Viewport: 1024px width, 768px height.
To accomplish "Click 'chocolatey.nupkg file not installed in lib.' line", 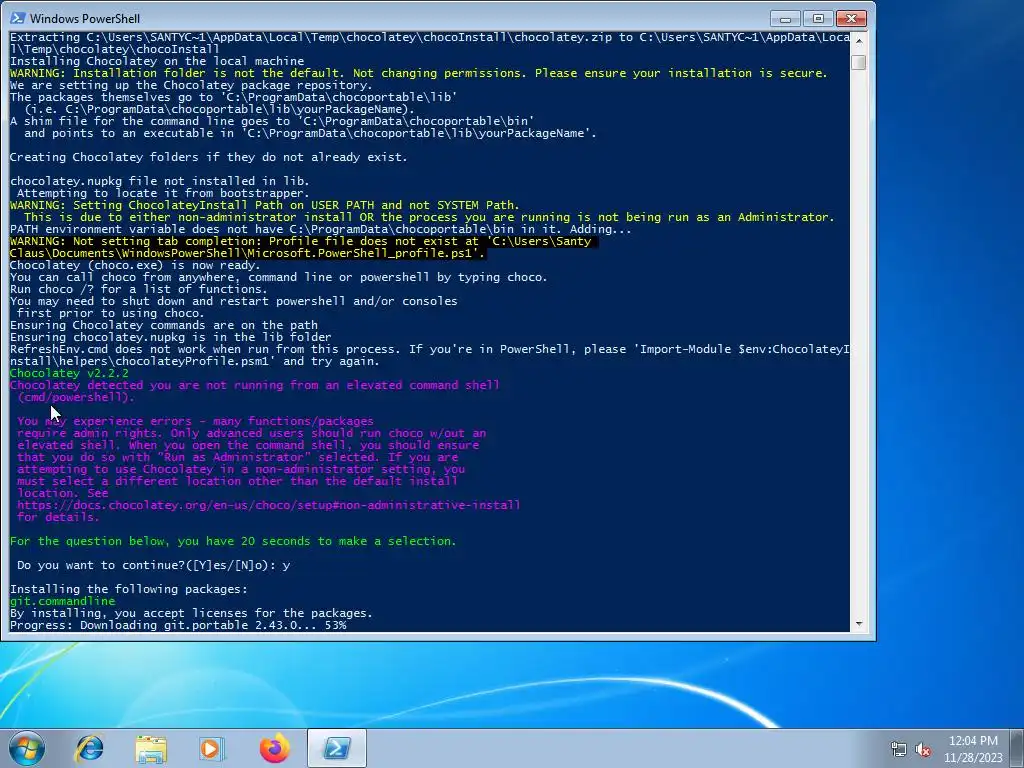I will click(159, 181).
